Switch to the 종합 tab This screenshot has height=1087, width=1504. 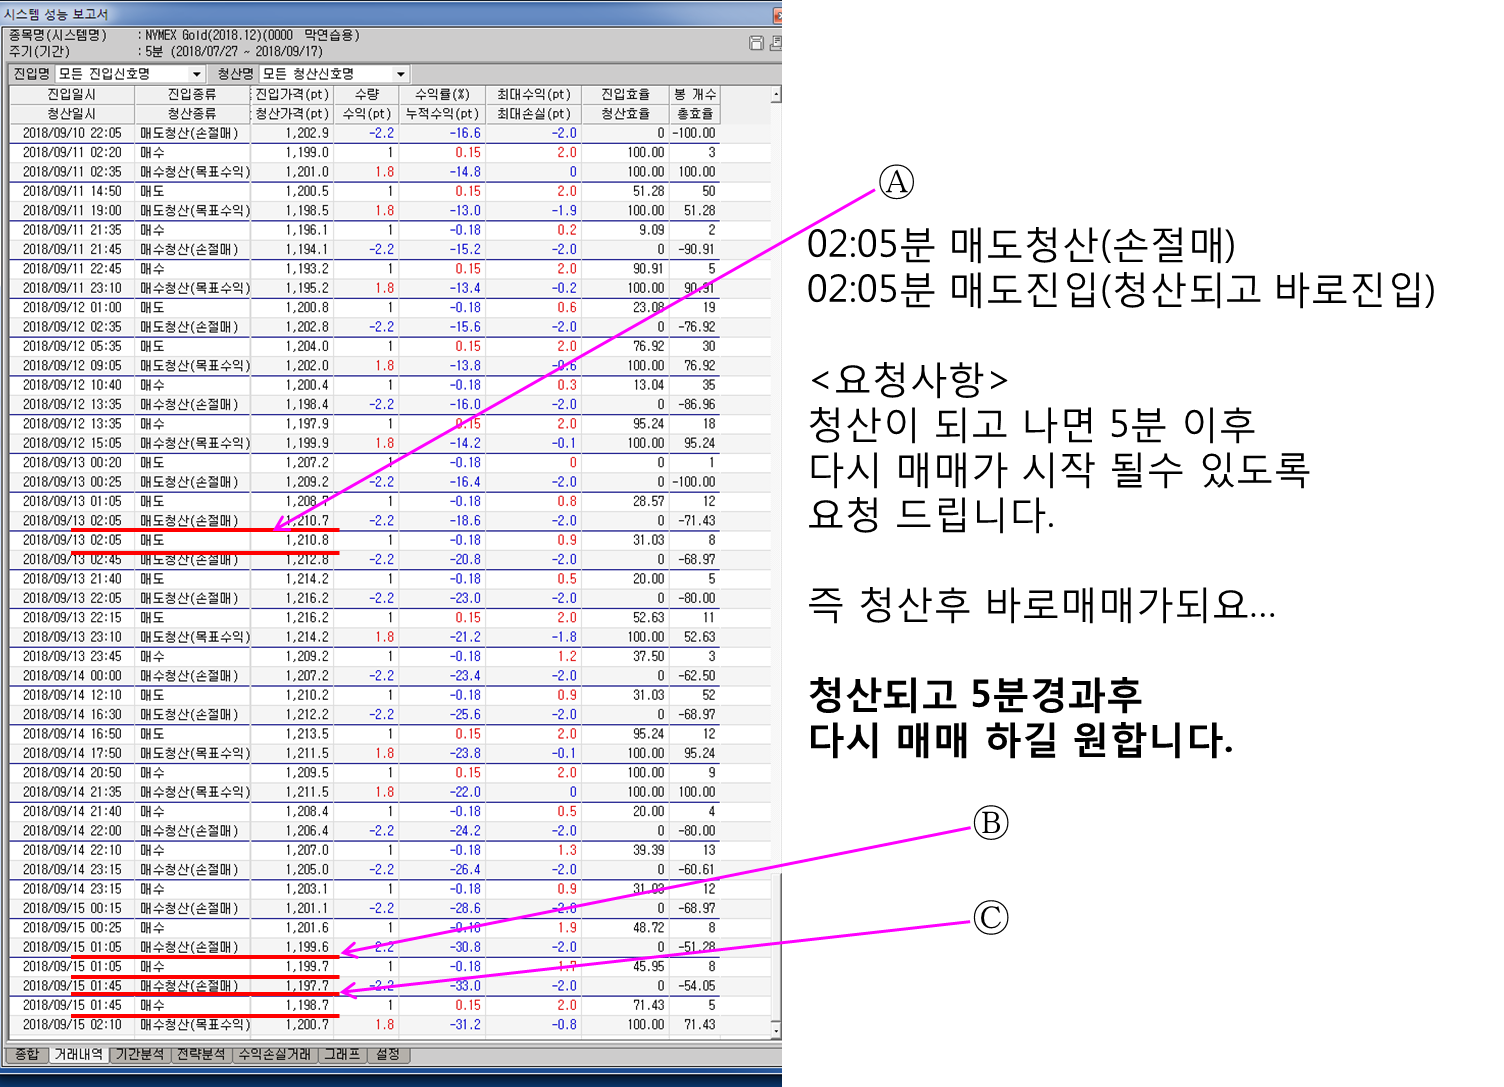[27, 1054]
